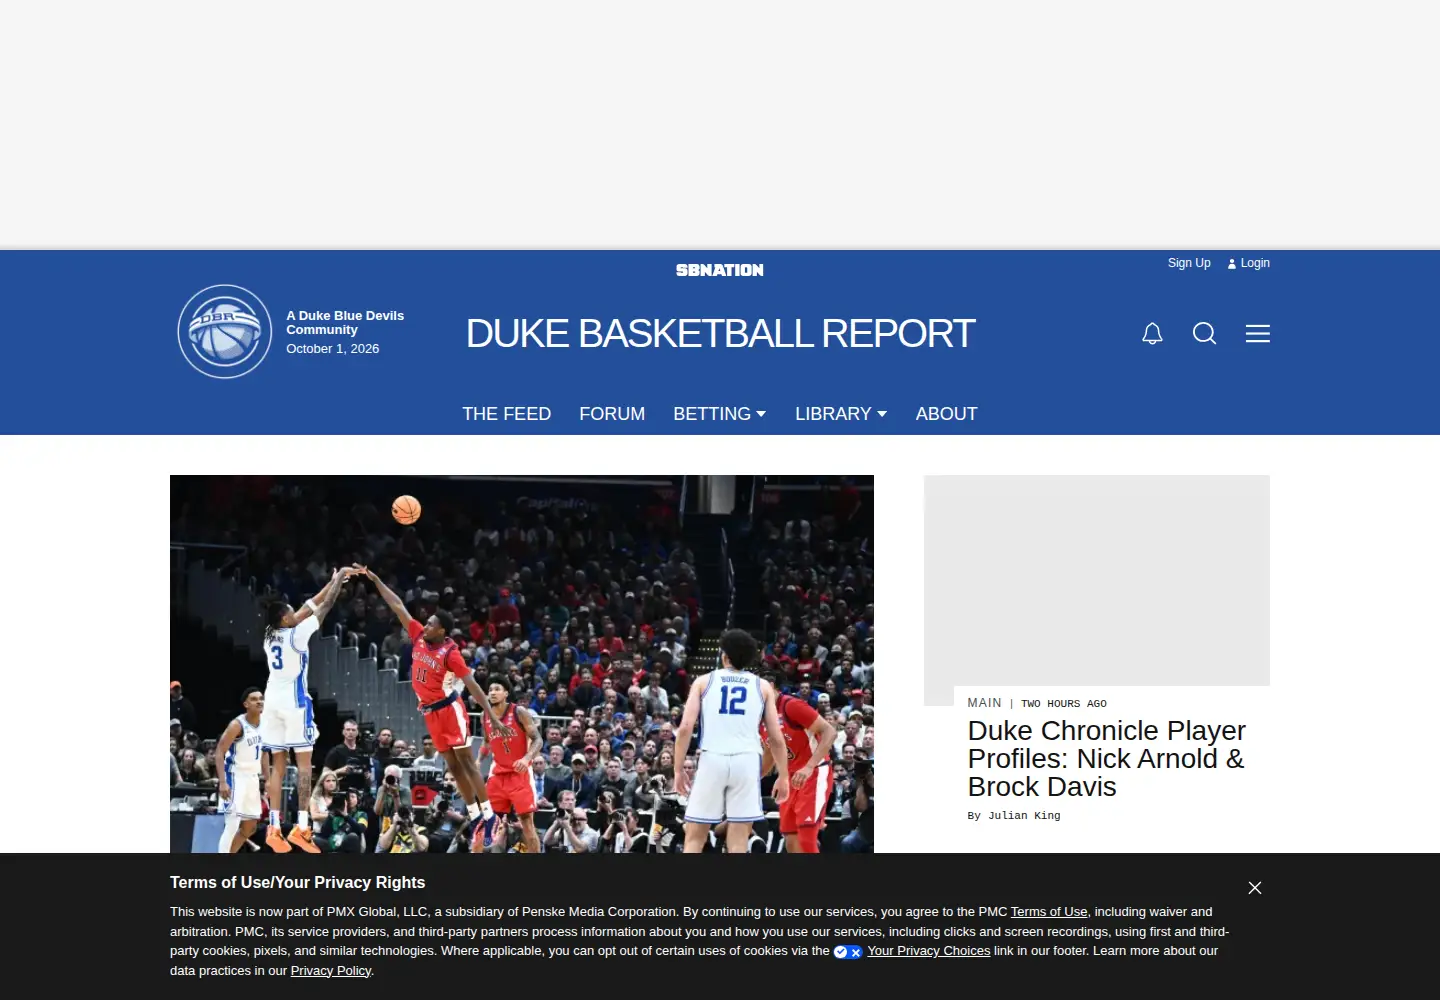1440x1000 pixels.
Task: Click the date 'October 1, 2026'
Action: pos(333,349)
